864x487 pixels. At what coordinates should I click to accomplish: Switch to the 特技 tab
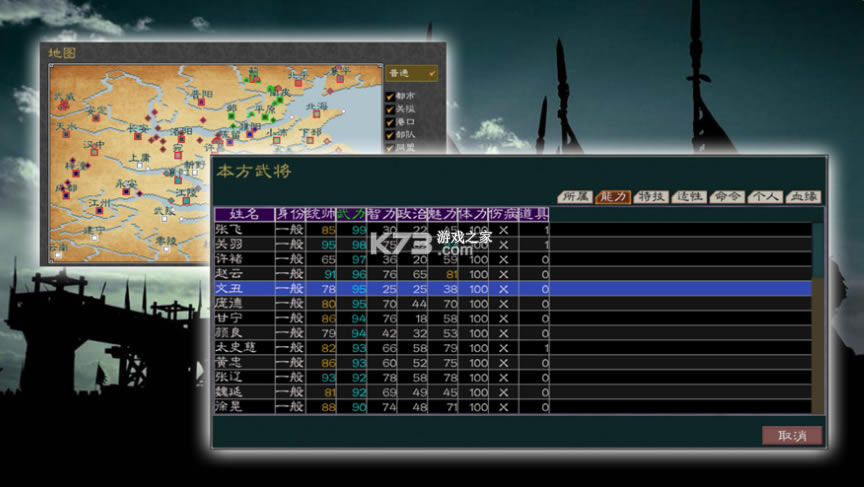point(652,197)
